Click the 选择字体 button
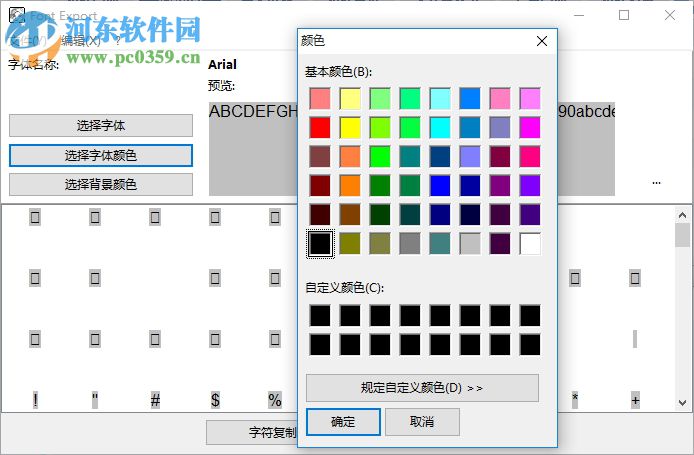Screen dimensions: 694x455 (x=101, y=126)
